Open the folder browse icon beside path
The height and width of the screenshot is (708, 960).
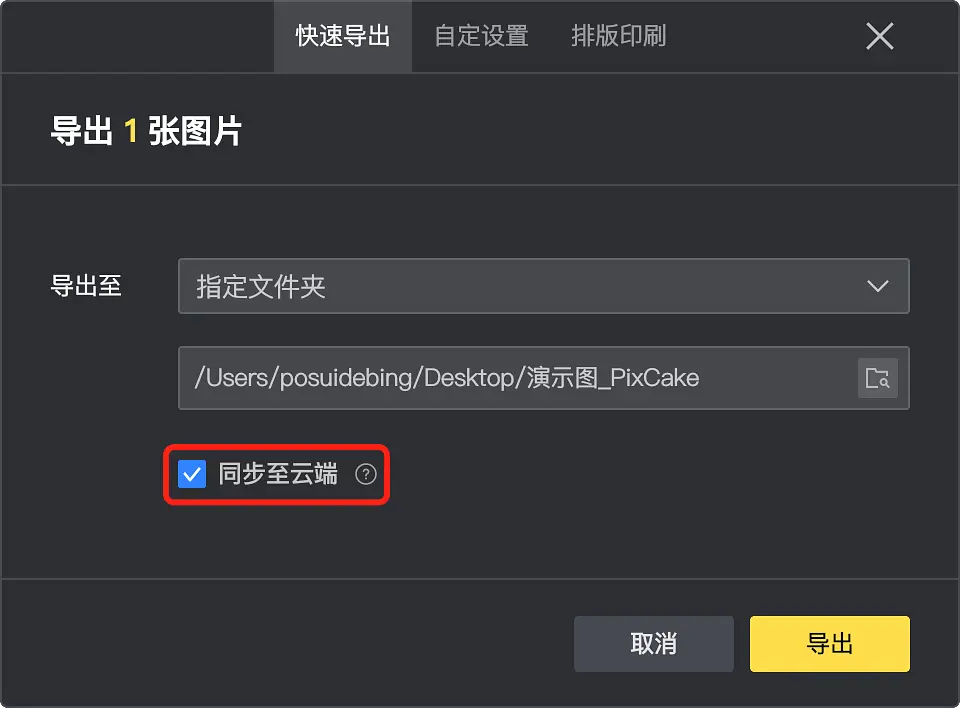point(877,378)
